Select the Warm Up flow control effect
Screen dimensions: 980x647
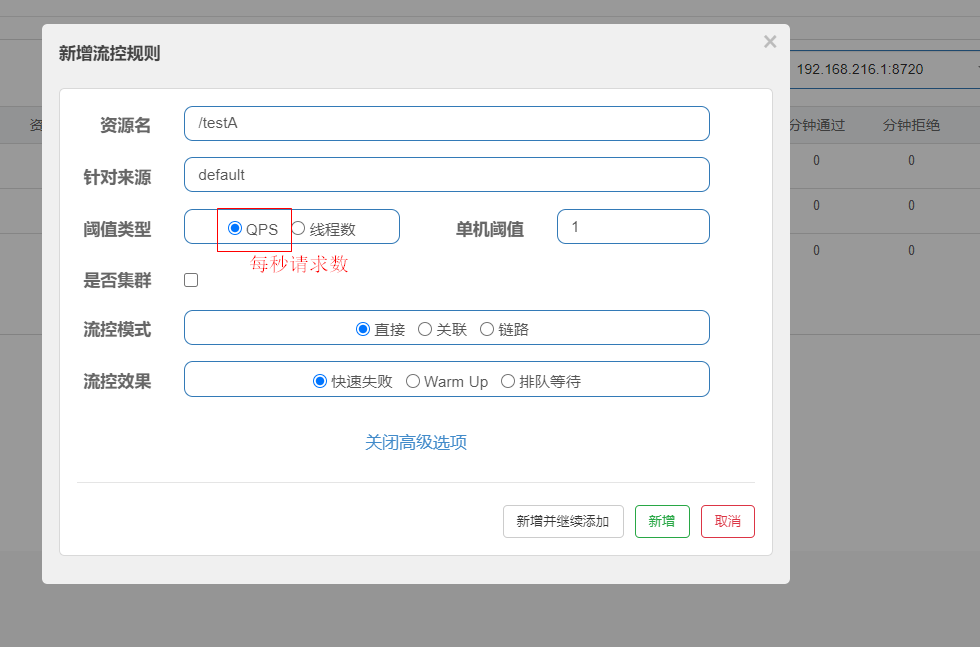[x=412, y=380]
